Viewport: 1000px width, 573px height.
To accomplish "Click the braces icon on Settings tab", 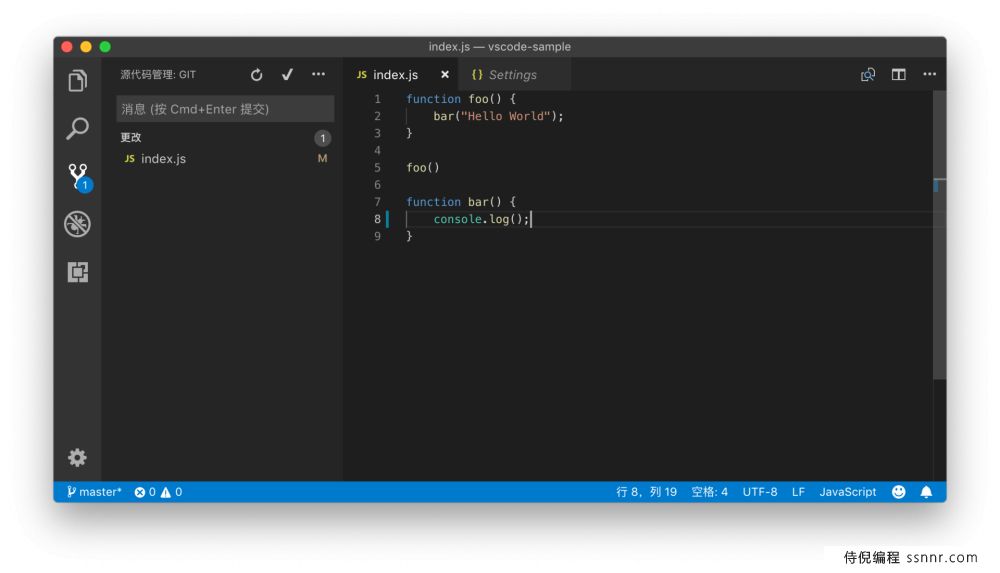I will click(x=476, y=75).
